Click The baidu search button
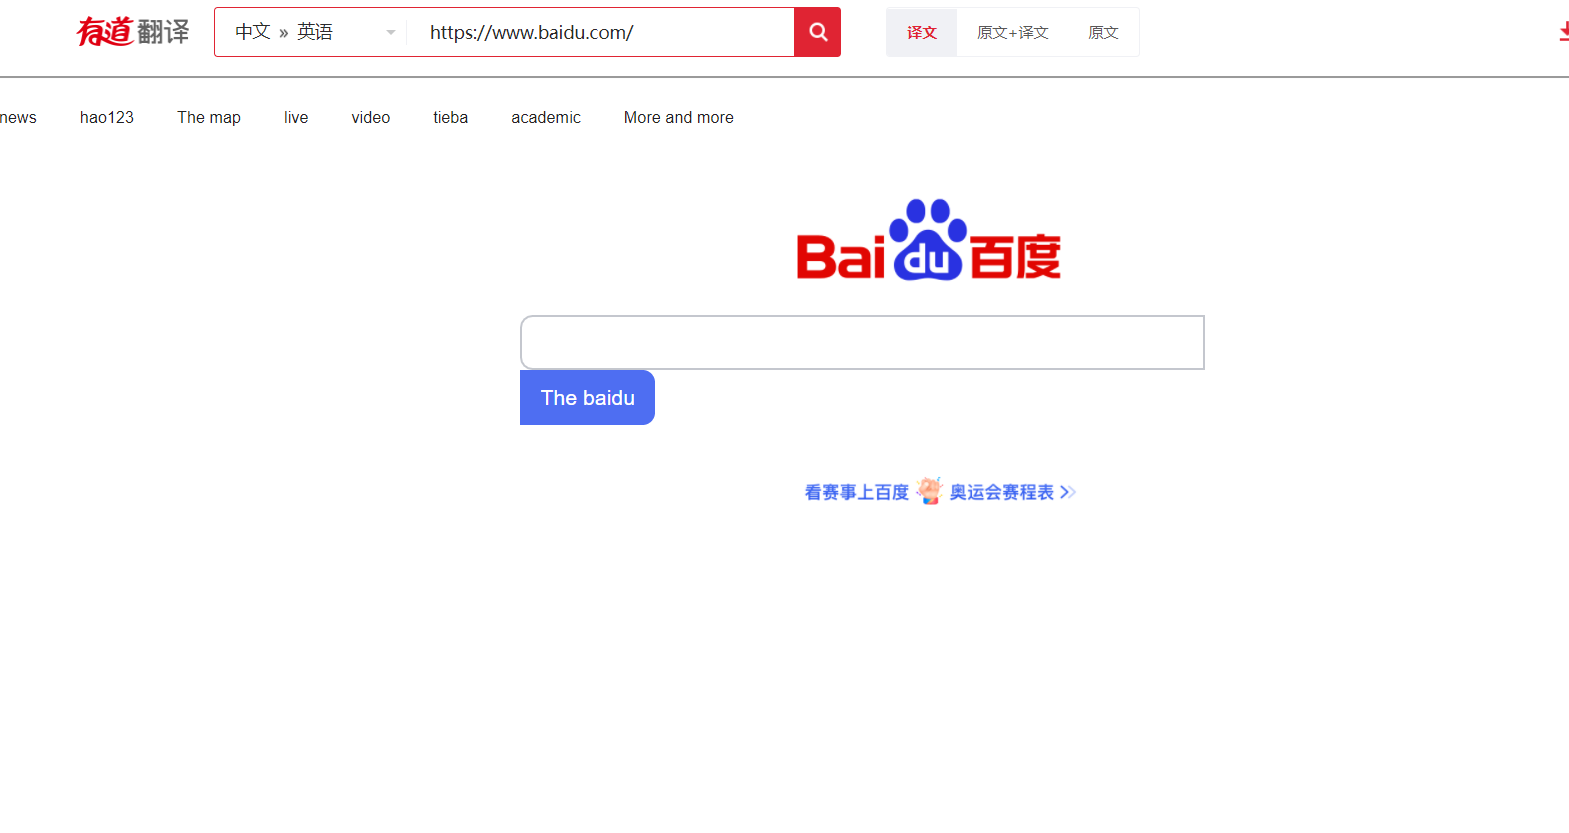Screen dimensions: 1569x833 [x=587, y=398]
